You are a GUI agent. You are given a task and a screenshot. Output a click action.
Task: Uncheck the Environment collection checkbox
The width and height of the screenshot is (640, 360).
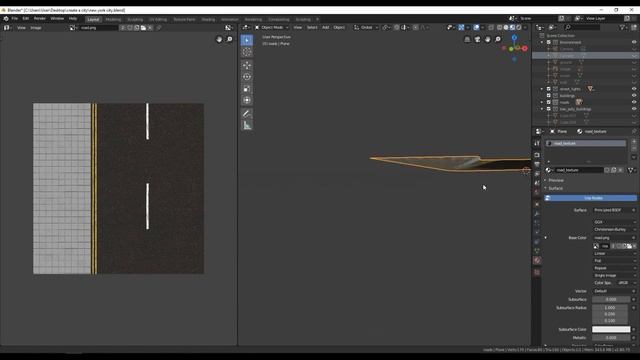549,42
